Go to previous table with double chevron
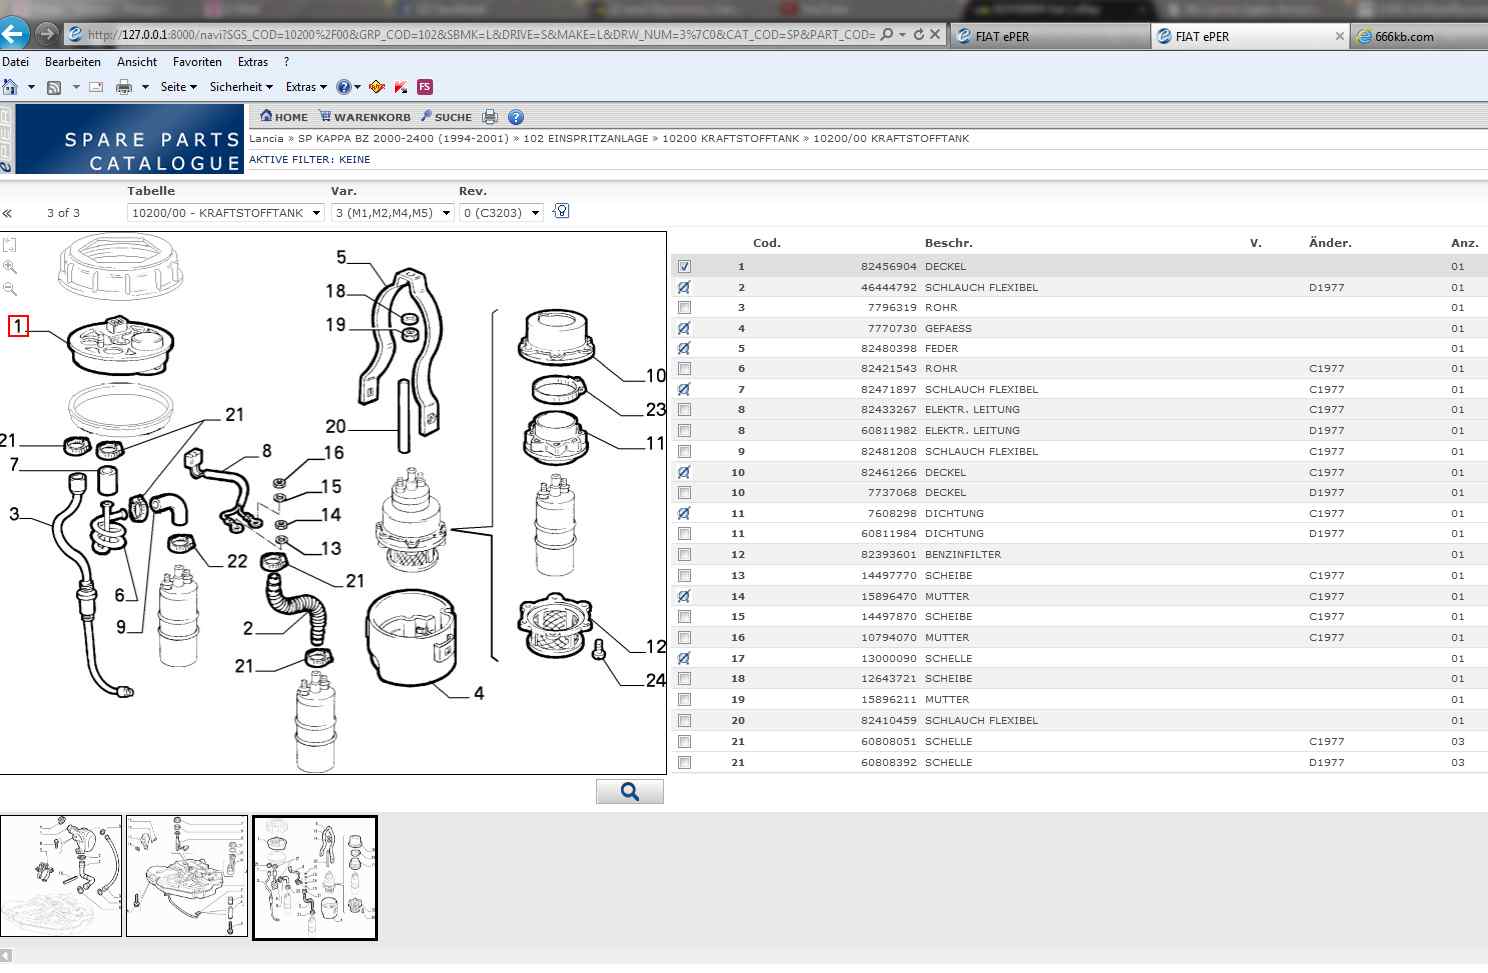This screenshot has width=1488, height=973. [x=7, y=213]
